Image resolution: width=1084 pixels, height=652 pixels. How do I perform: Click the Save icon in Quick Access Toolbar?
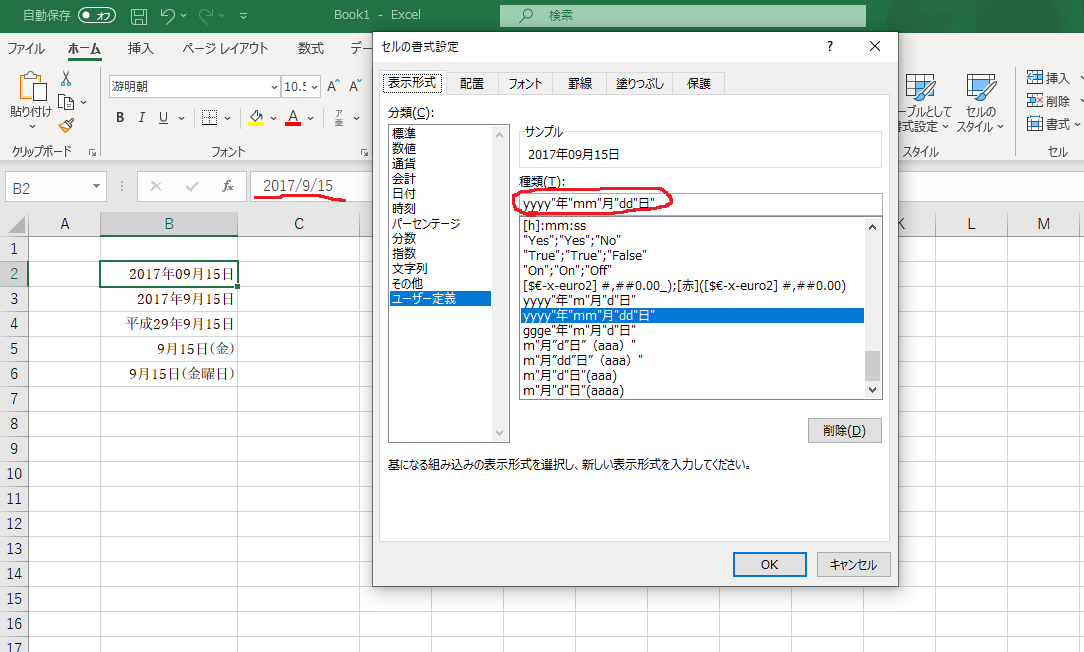138,15
